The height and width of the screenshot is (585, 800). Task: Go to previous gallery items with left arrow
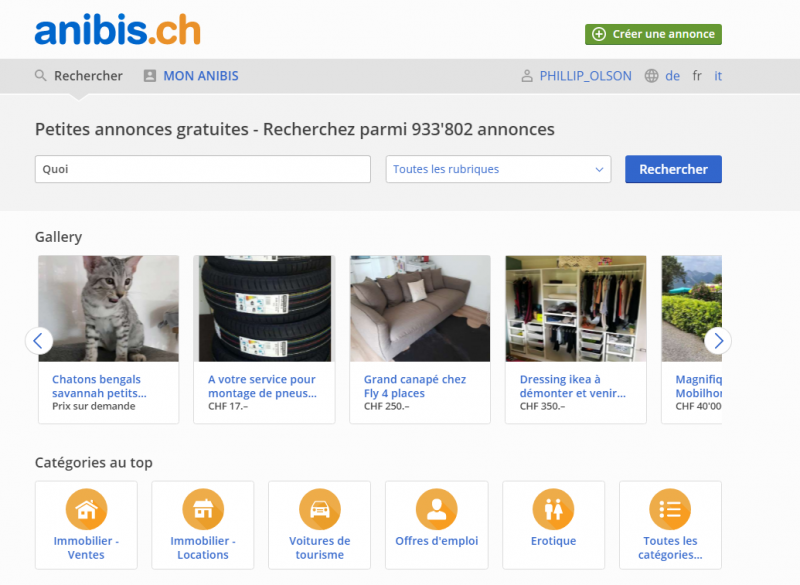(x=39, y=341)
